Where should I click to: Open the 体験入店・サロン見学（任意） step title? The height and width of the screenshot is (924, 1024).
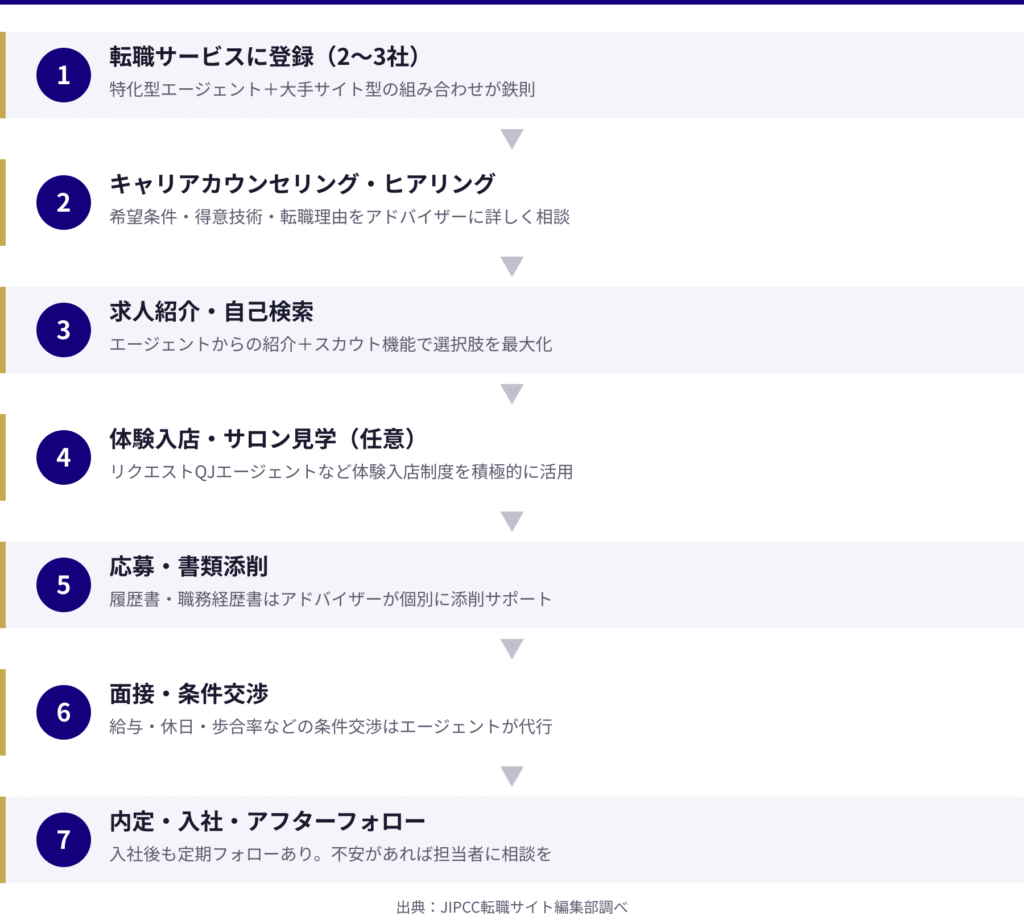pos(262,439)
